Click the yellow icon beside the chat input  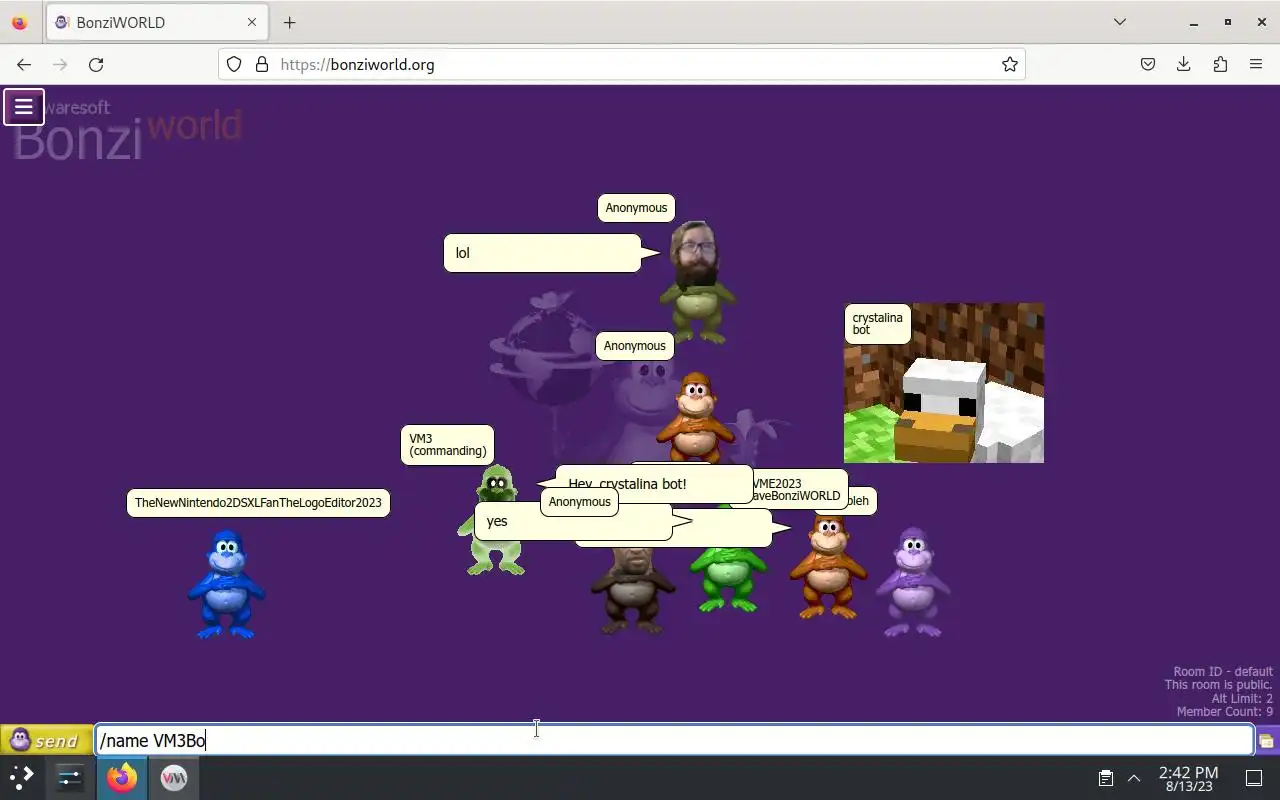1266,741
